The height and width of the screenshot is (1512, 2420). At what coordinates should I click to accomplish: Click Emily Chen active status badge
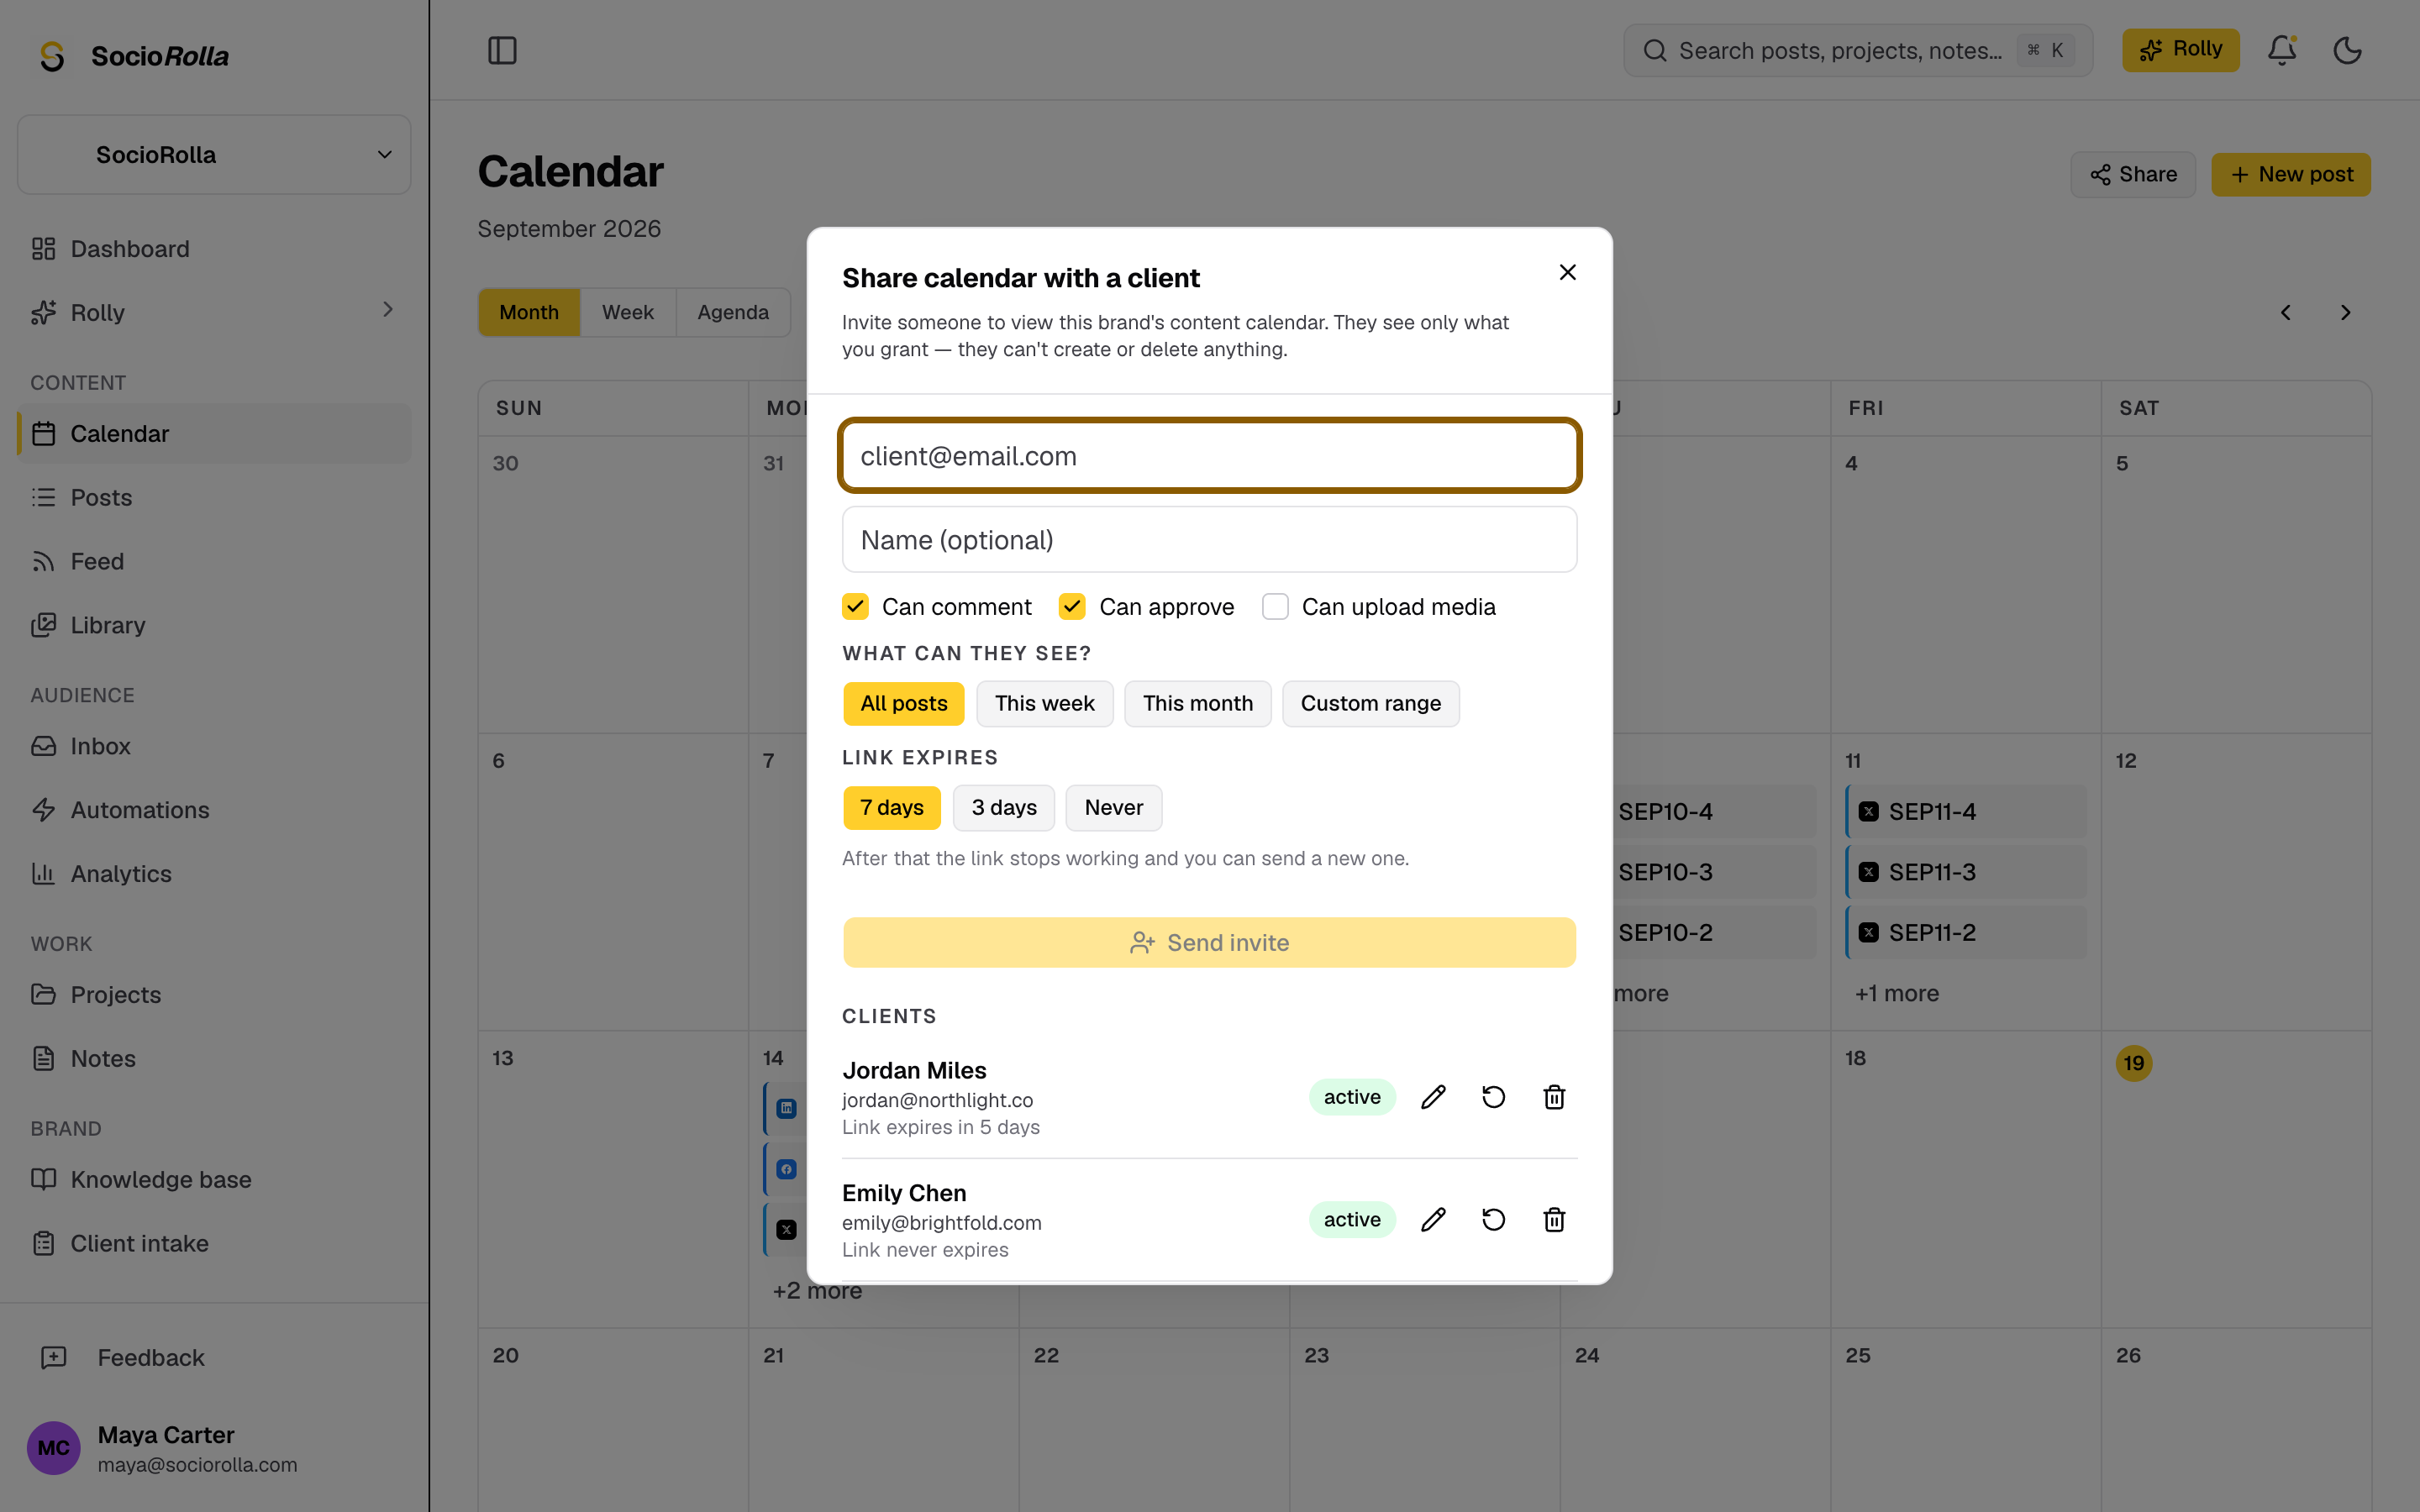[1352, 1219]
